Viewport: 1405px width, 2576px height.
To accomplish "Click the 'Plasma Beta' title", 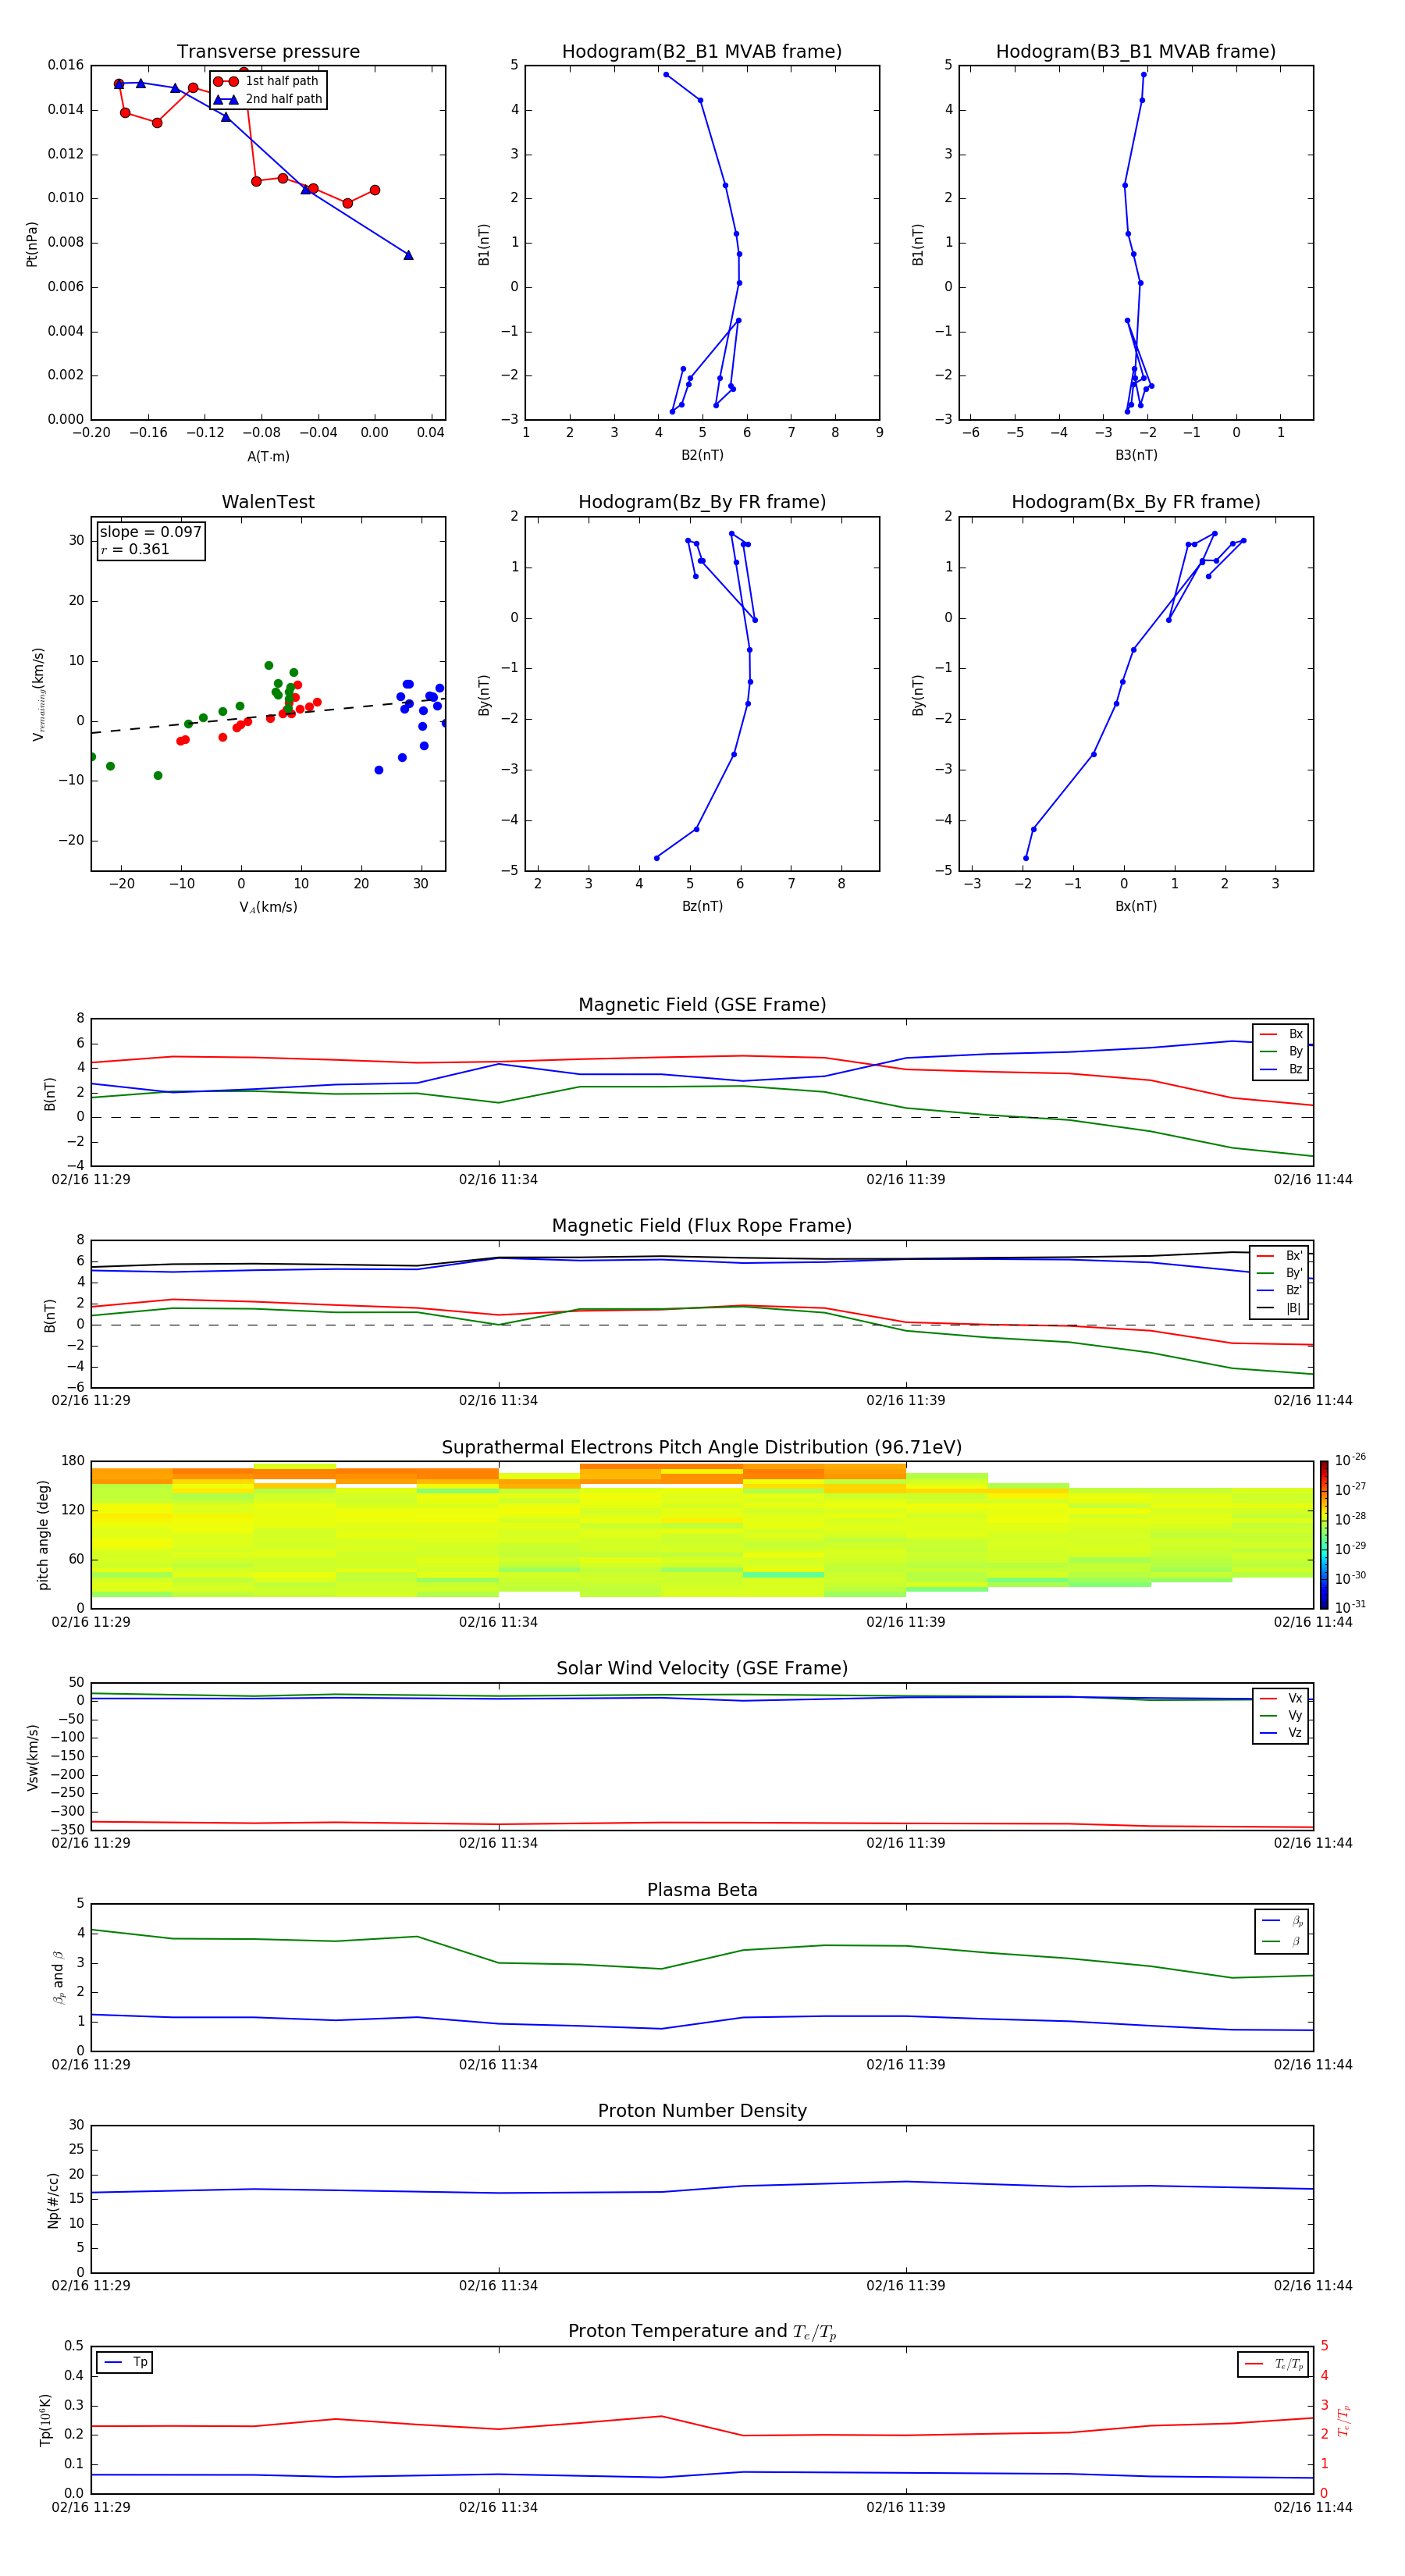I will [702, 1890].
